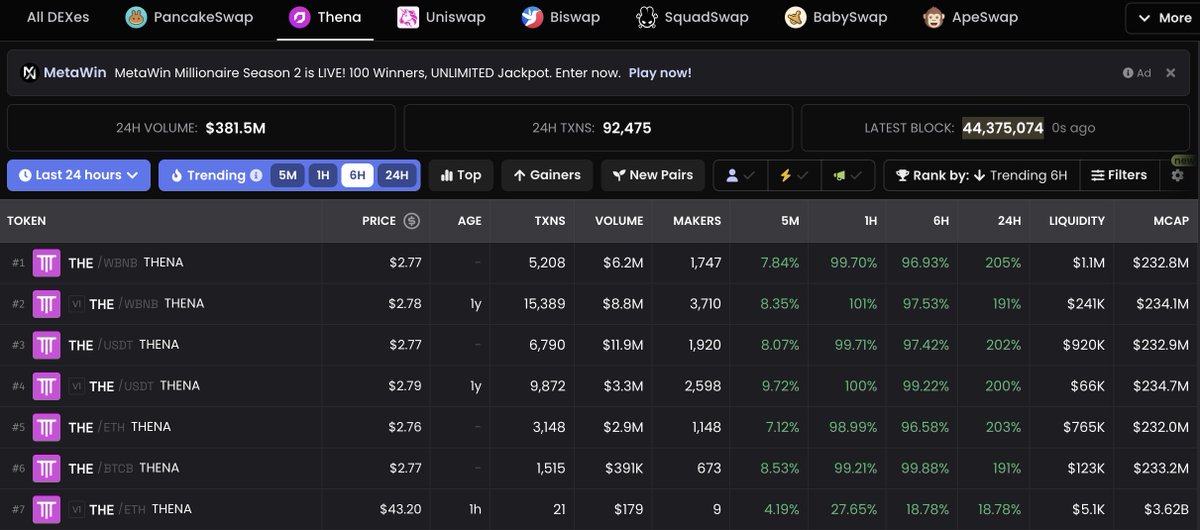Show the All DEXes tab

(x=56, y=17)
